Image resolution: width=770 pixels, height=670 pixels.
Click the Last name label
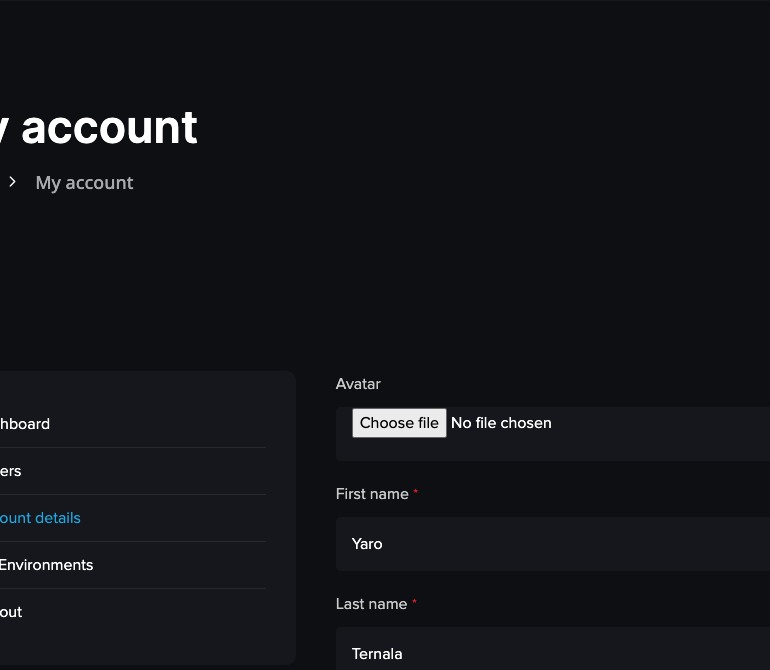pyautogui.click(x=371, y=604)
